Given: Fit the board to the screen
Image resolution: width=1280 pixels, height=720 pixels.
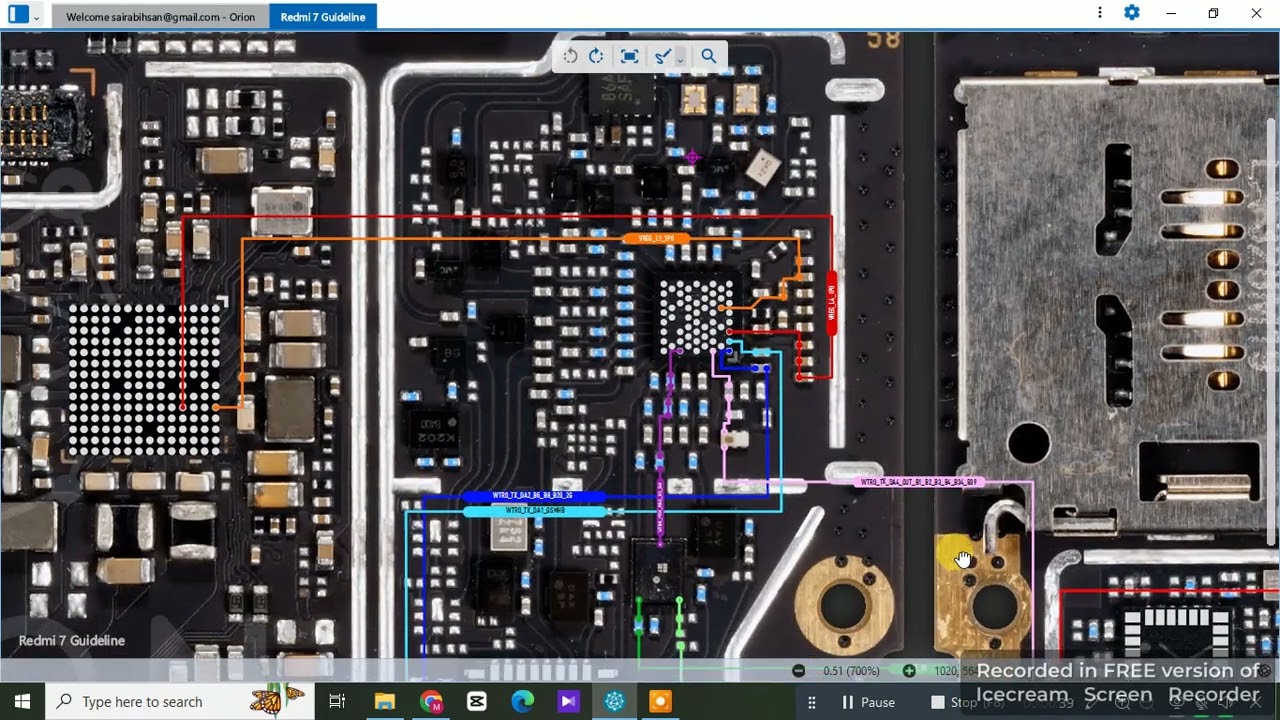Looking at the screenshot, I should pos(629,56).
